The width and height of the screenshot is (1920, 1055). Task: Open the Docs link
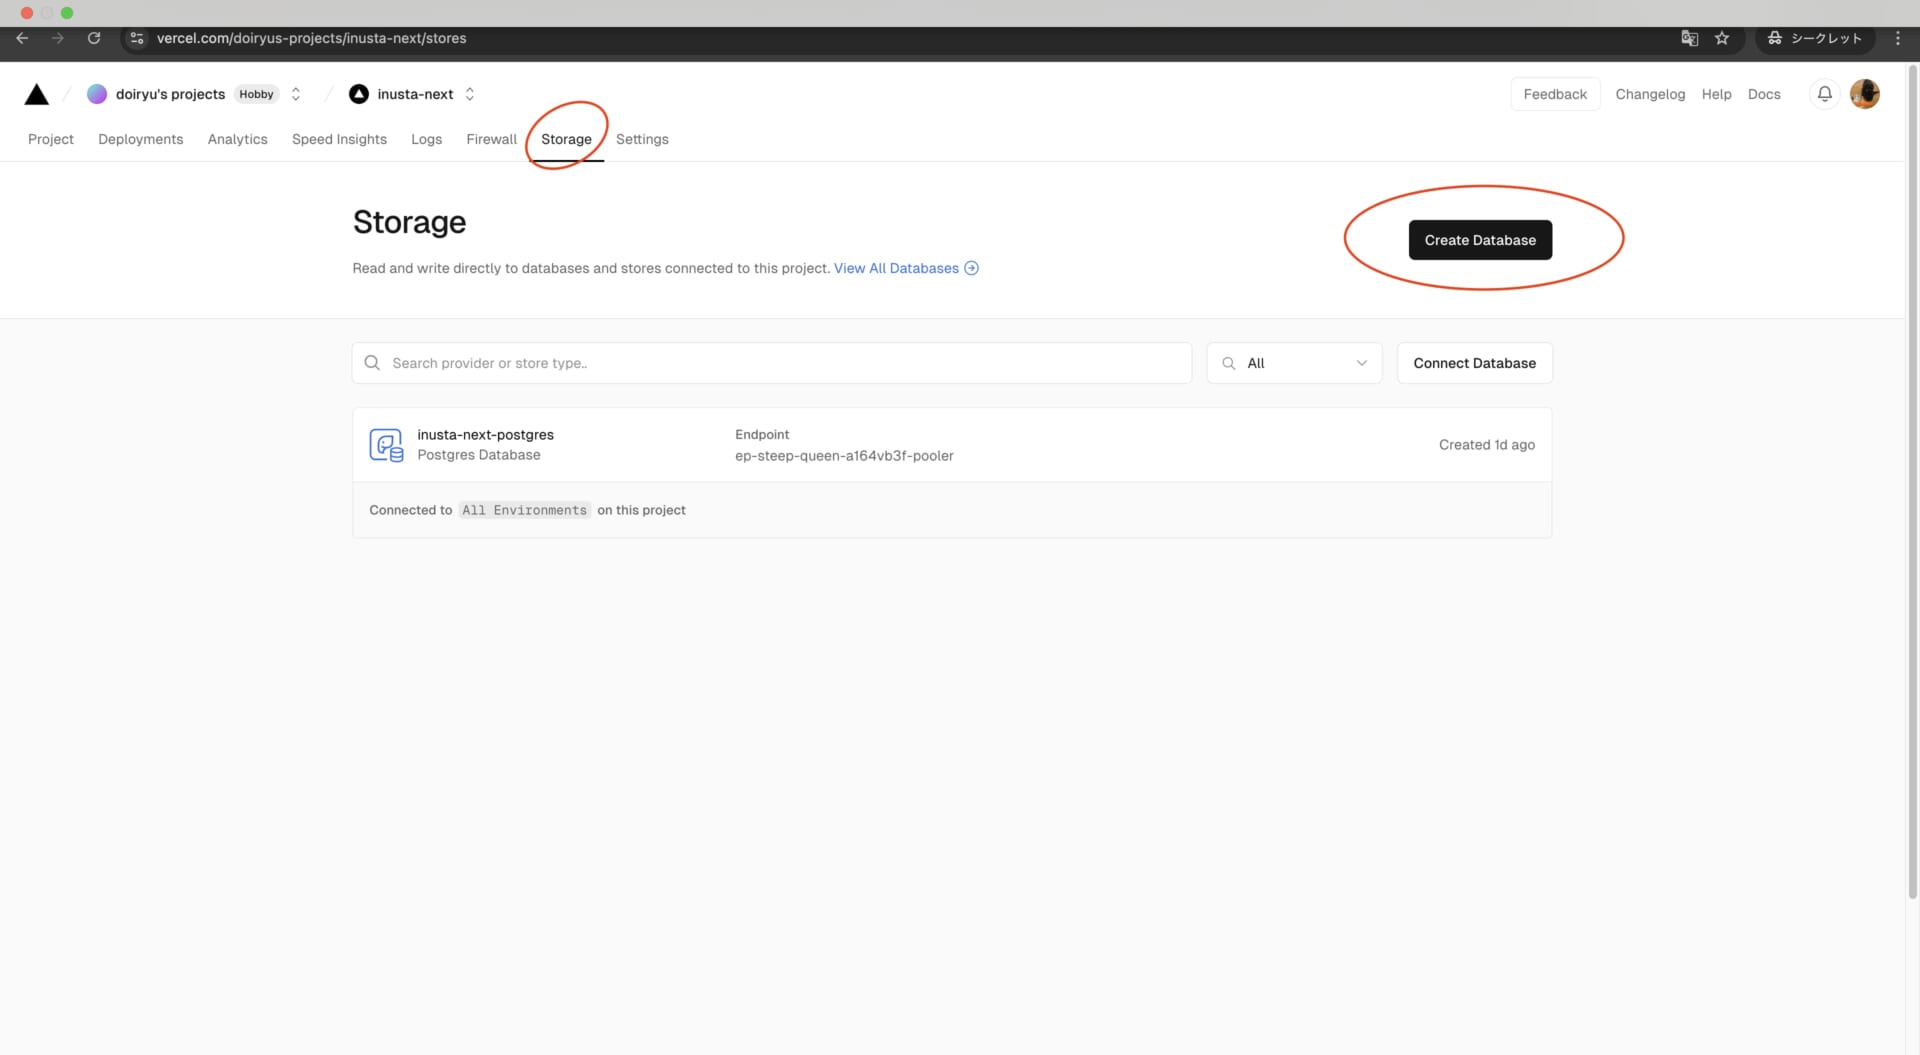(x=1764, y=94)
